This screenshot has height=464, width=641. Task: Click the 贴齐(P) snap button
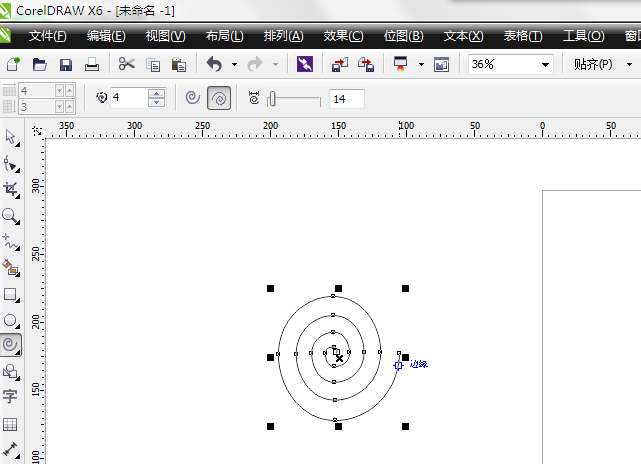click(593, 64)
